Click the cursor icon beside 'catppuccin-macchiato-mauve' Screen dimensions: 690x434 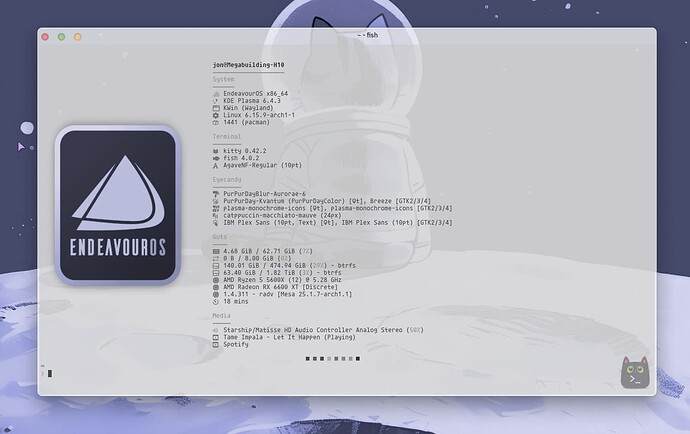tap(216, 216)
